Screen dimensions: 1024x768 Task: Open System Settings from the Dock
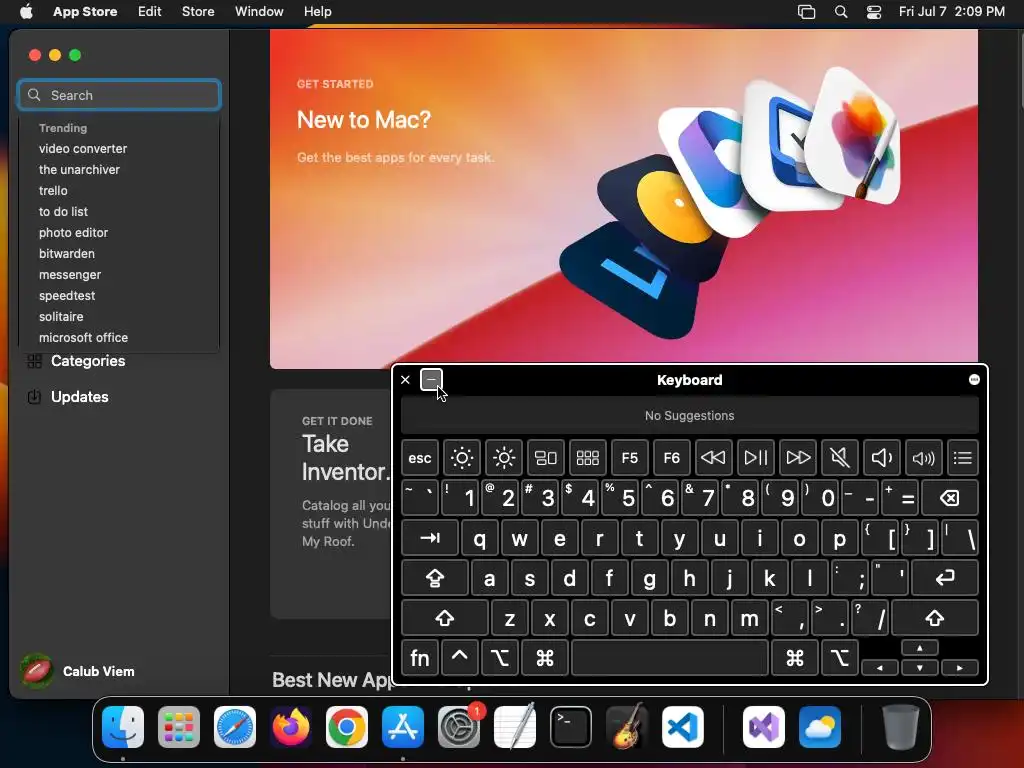tap(459, 727)
